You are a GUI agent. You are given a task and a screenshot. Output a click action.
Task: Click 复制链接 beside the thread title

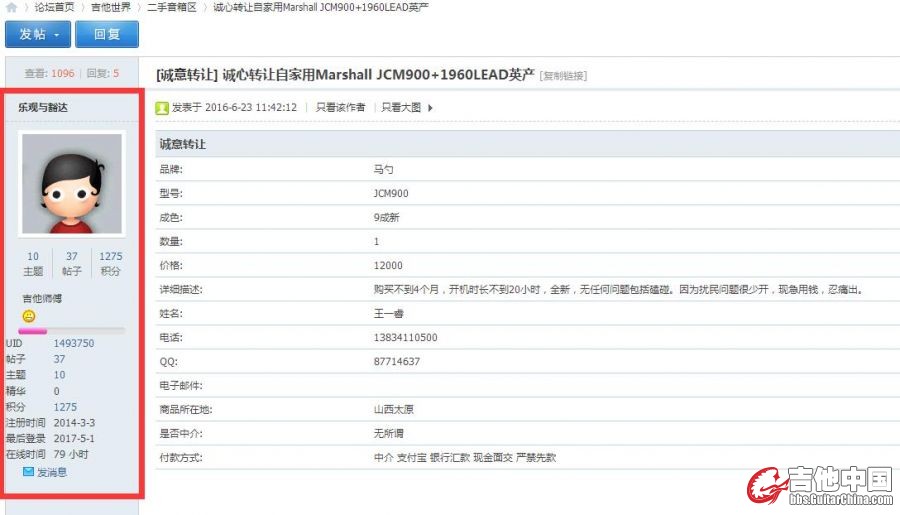click(563, 76)
